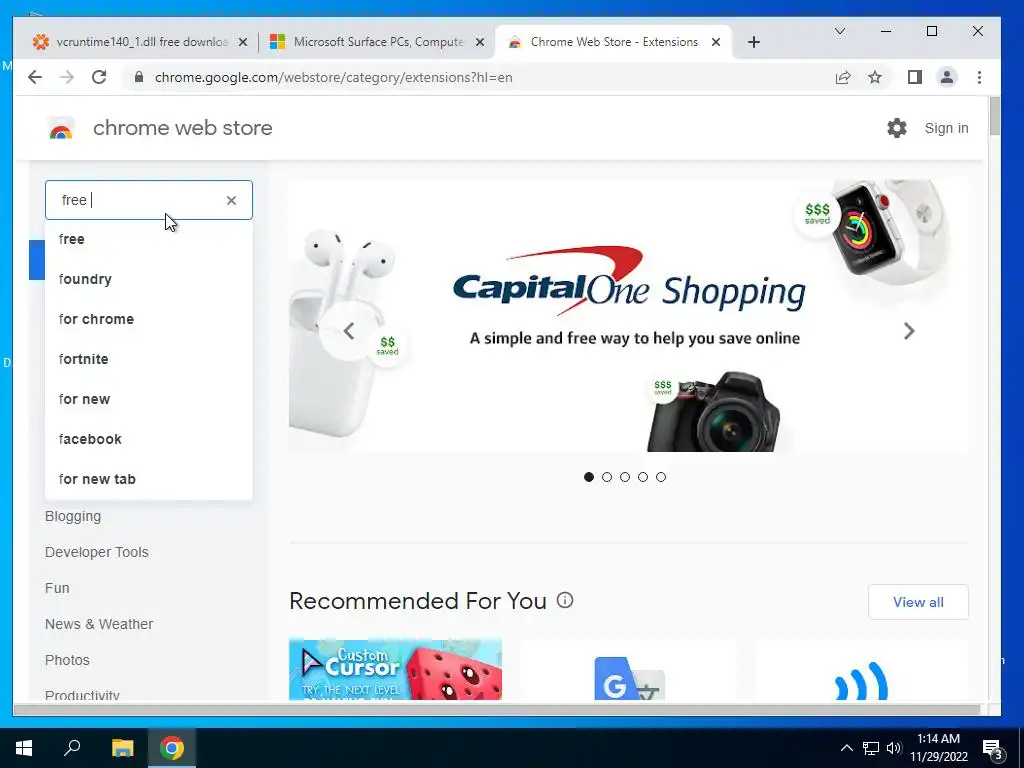The height and width of the screenshot is (768, 1024).
Task: Show next carousel banner
Action: [909, 331]
